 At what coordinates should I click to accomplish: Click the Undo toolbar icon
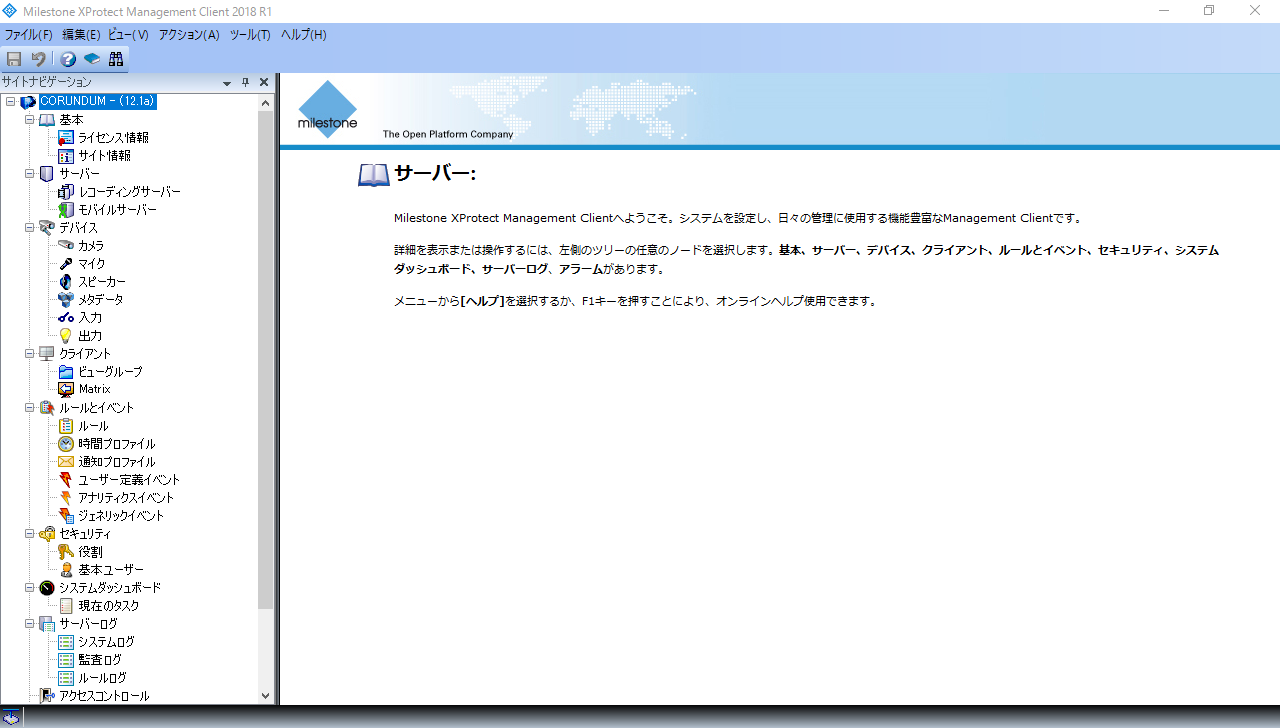[38, 59]
